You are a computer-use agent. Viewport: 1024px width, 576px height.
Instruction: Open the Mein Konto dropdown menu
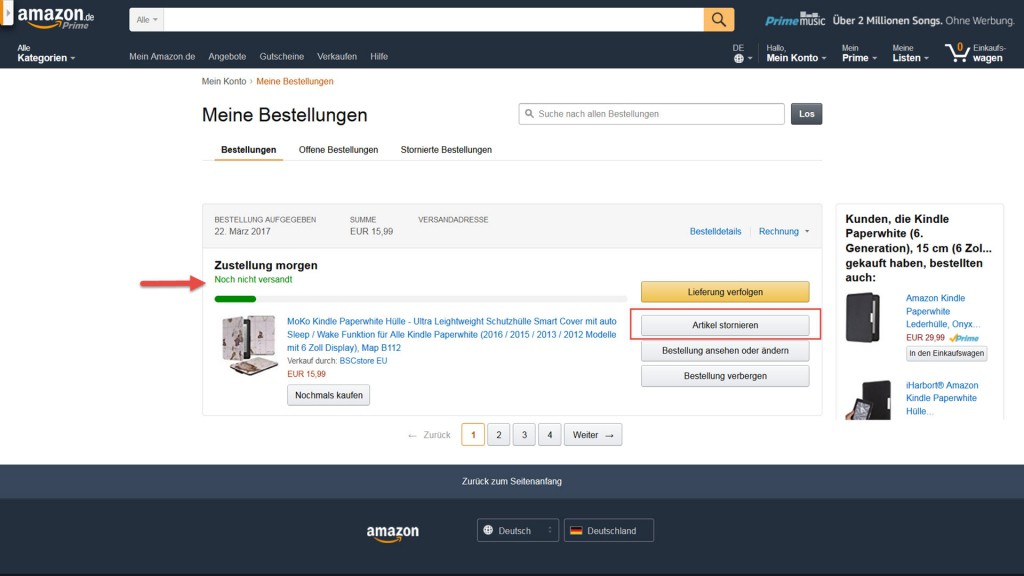(796, 53)
